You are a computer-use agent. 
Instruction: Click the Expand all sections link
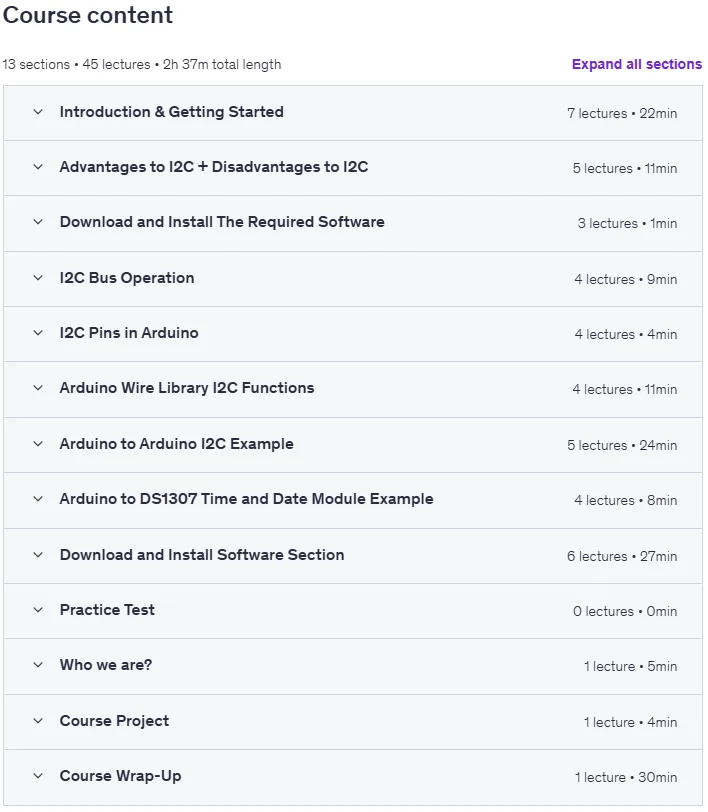[x=637, y=64]
